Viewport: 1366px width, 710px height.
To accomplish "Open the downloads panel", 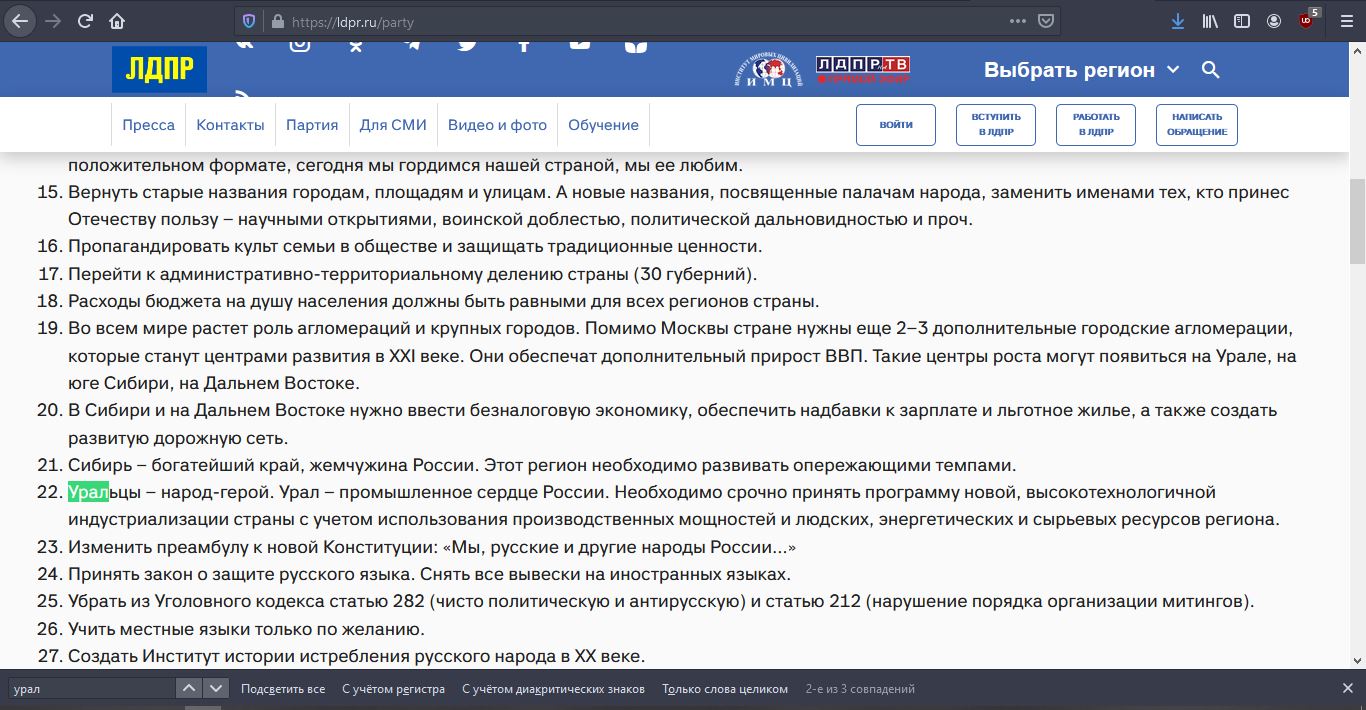I will point(1178,21).
